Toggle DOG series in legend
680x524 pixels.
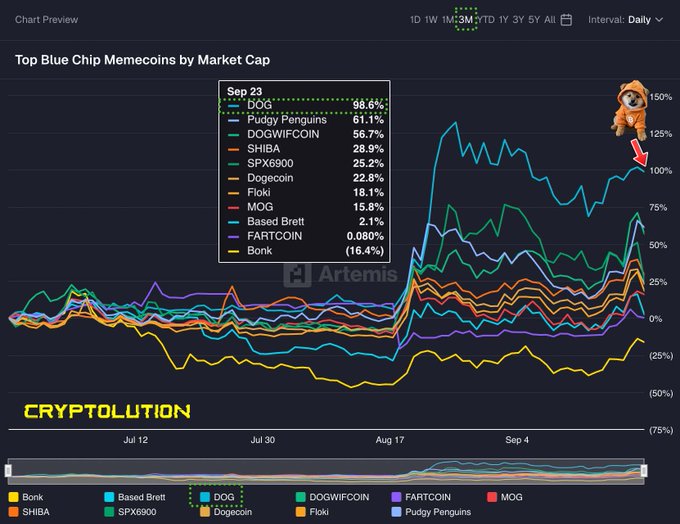point(217,497)
